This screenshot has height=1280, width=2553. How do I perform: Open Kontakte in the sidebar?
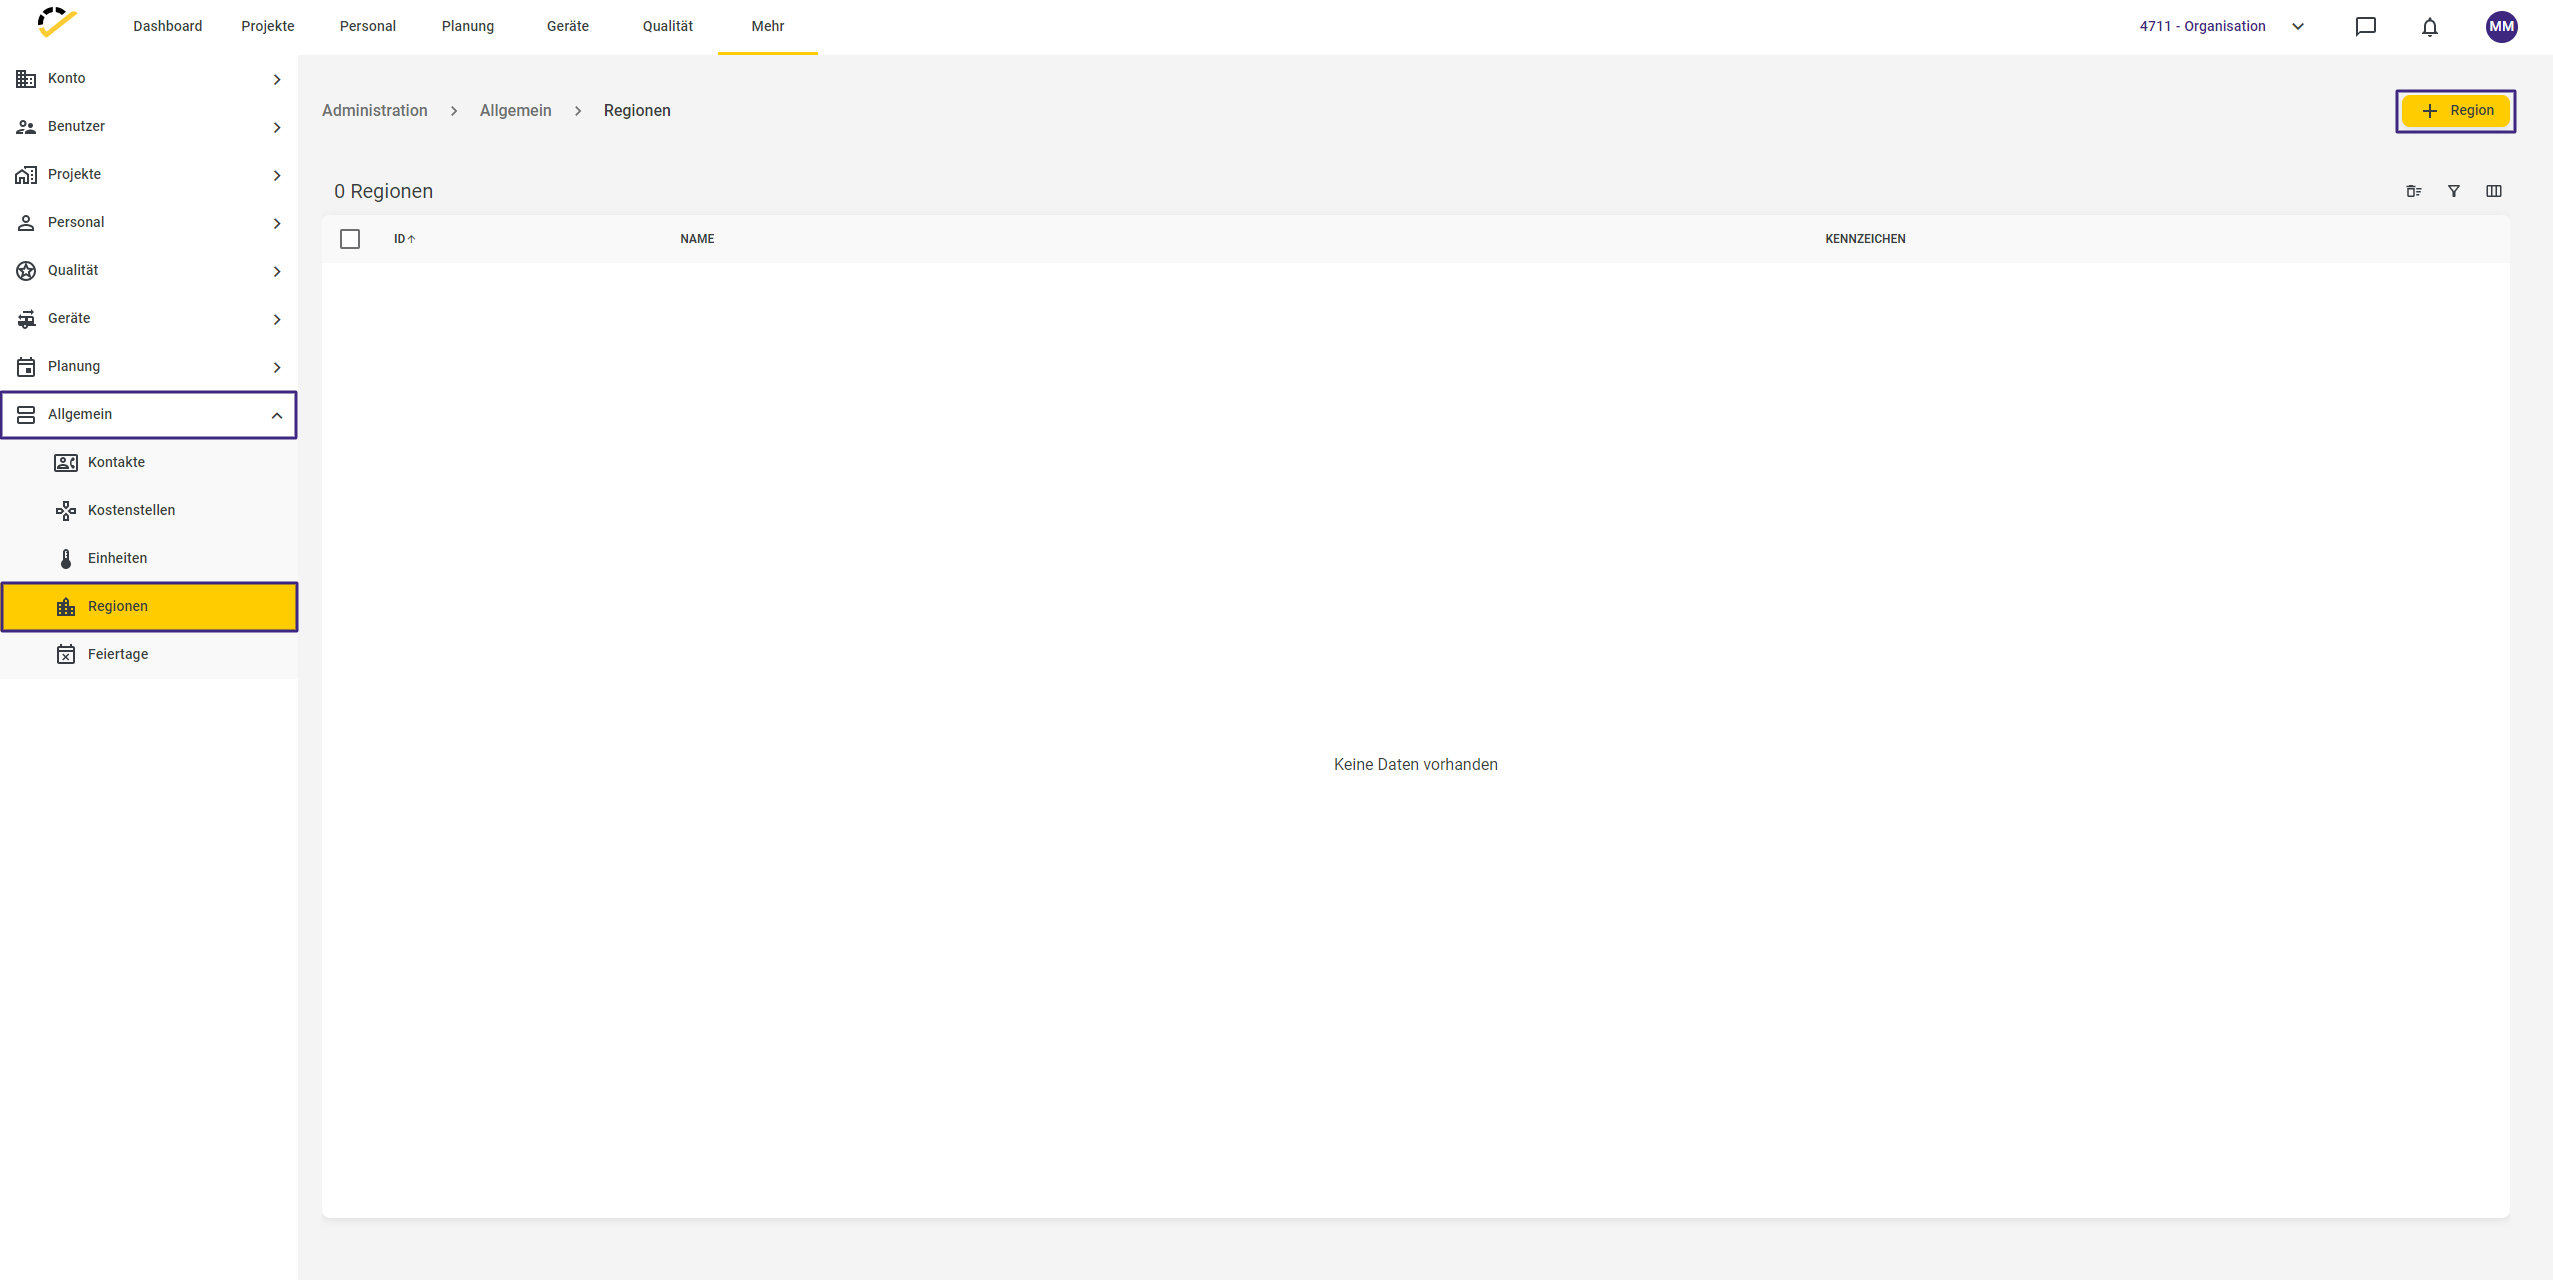point(149,462)
